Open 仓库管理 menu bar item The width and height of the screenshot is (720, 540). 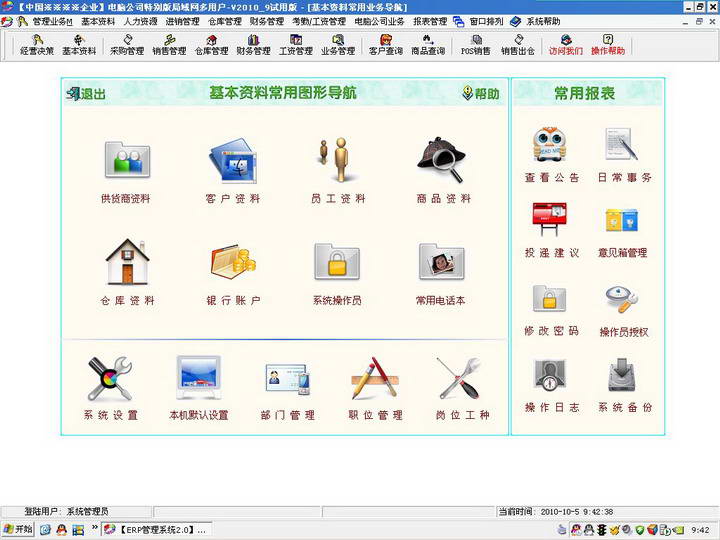point(225,22)
